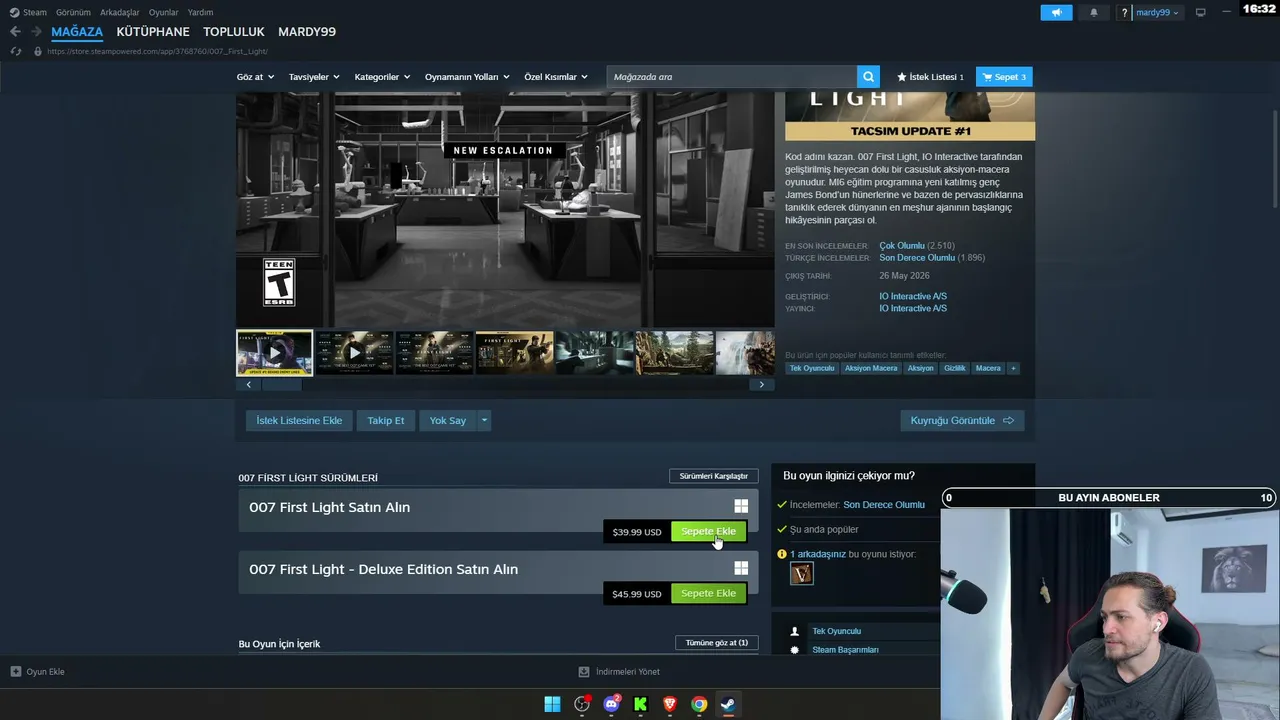Image resolution: width=1280 pixels, height=720 pixels.
Task: Open İstek Listesi wishlist
Action: coord(930,77)
